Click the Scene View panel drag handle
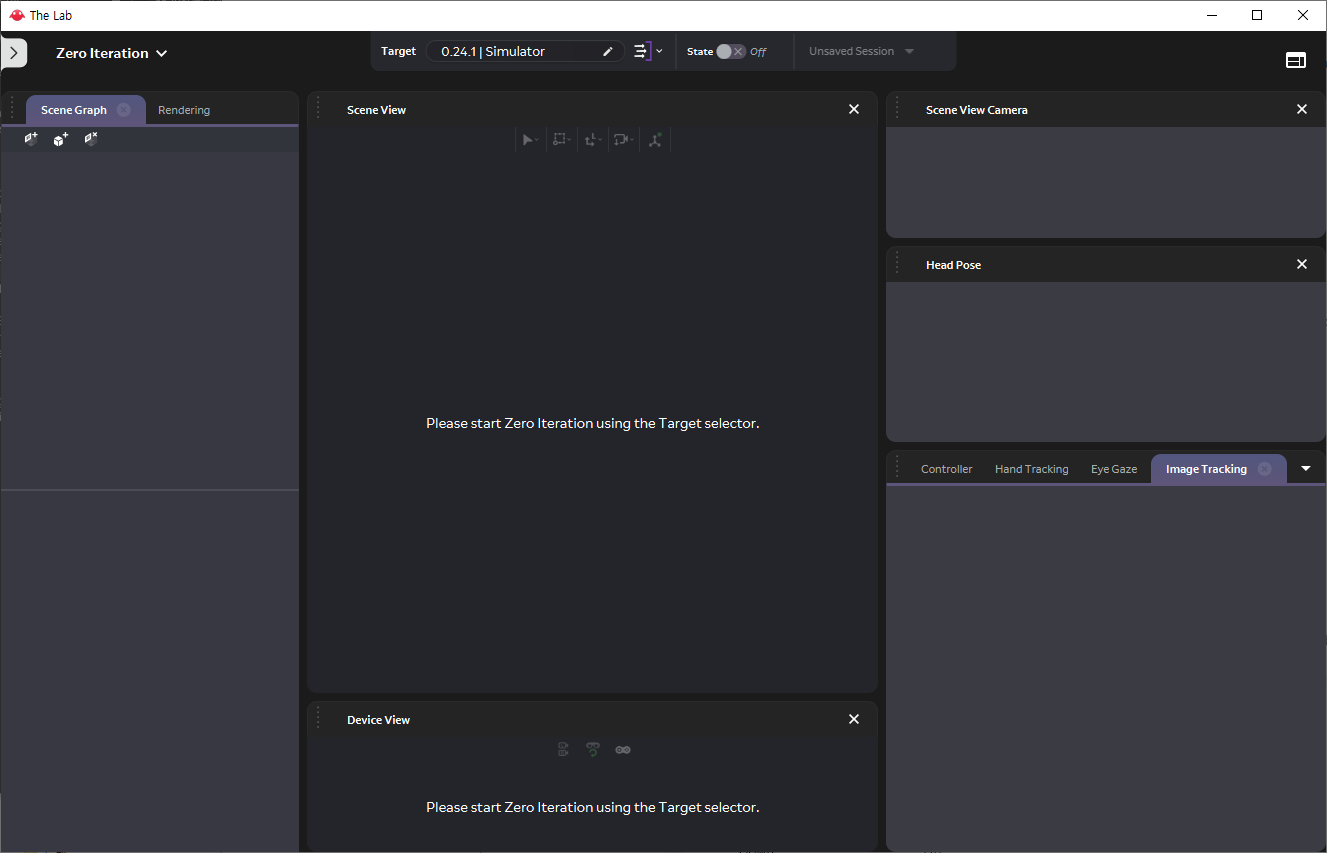Screen dimensions: 1327x853 318,109
